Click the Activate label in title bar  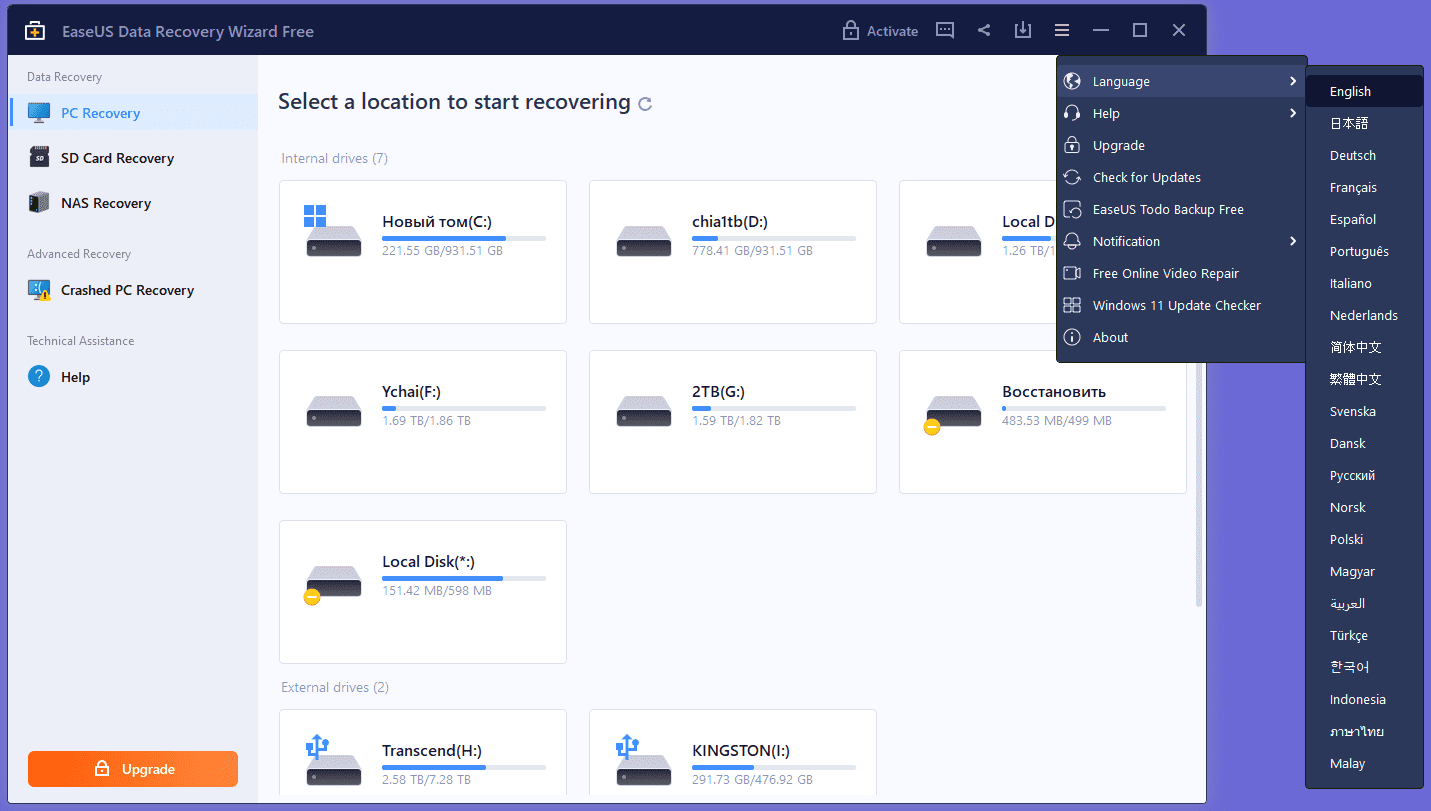pyautogui.click(x=892, y=31)
